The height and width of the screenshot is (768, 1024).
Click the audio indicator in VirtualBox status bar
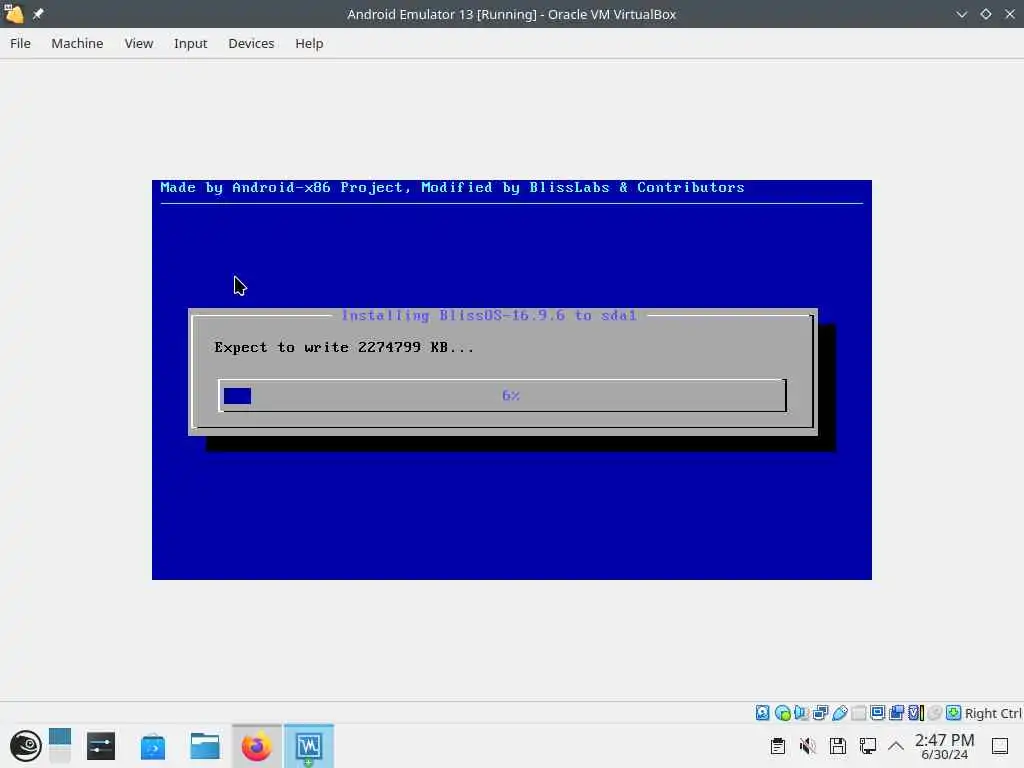pos(801,712)
